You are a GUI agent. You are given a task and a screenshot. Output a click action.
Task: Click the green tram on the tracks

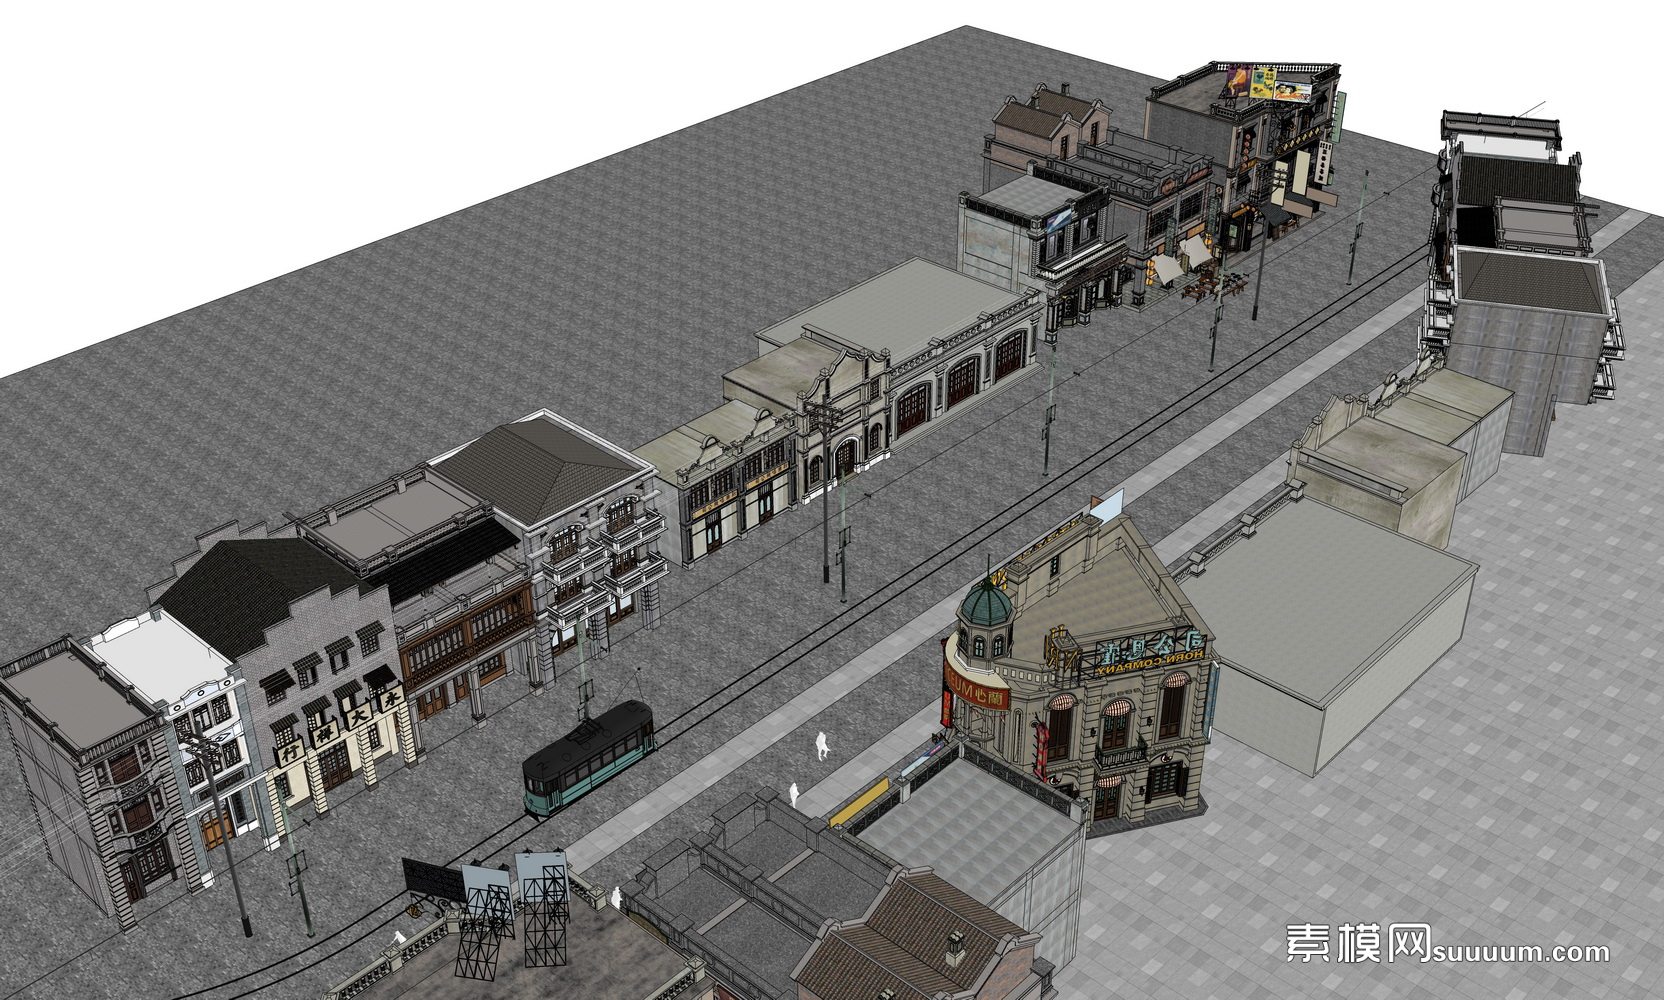pyautogui.click(x=588, y=757)
